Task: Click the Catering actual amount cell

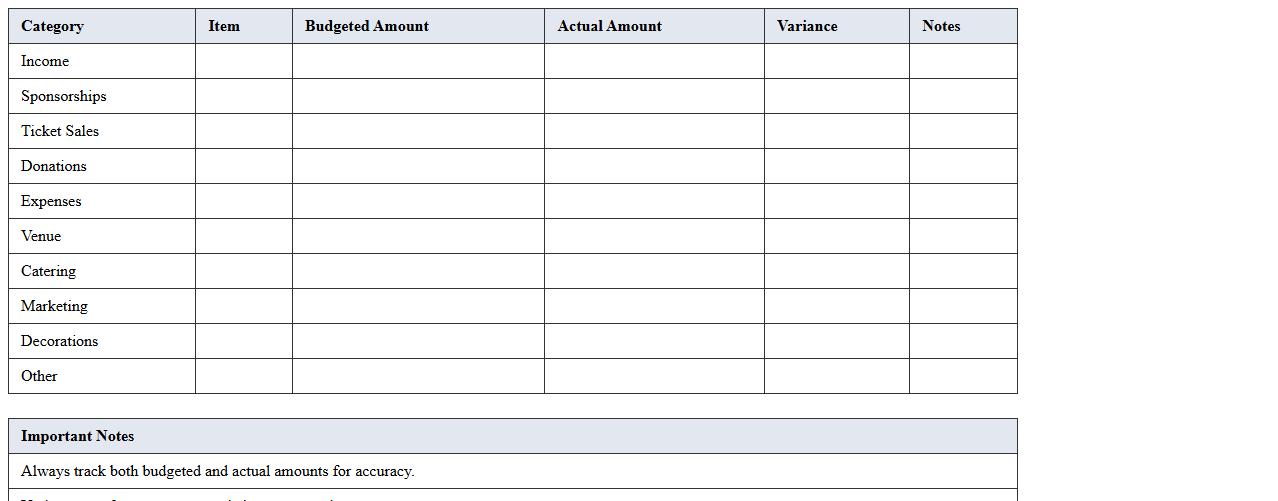Action: coord(654,271)
